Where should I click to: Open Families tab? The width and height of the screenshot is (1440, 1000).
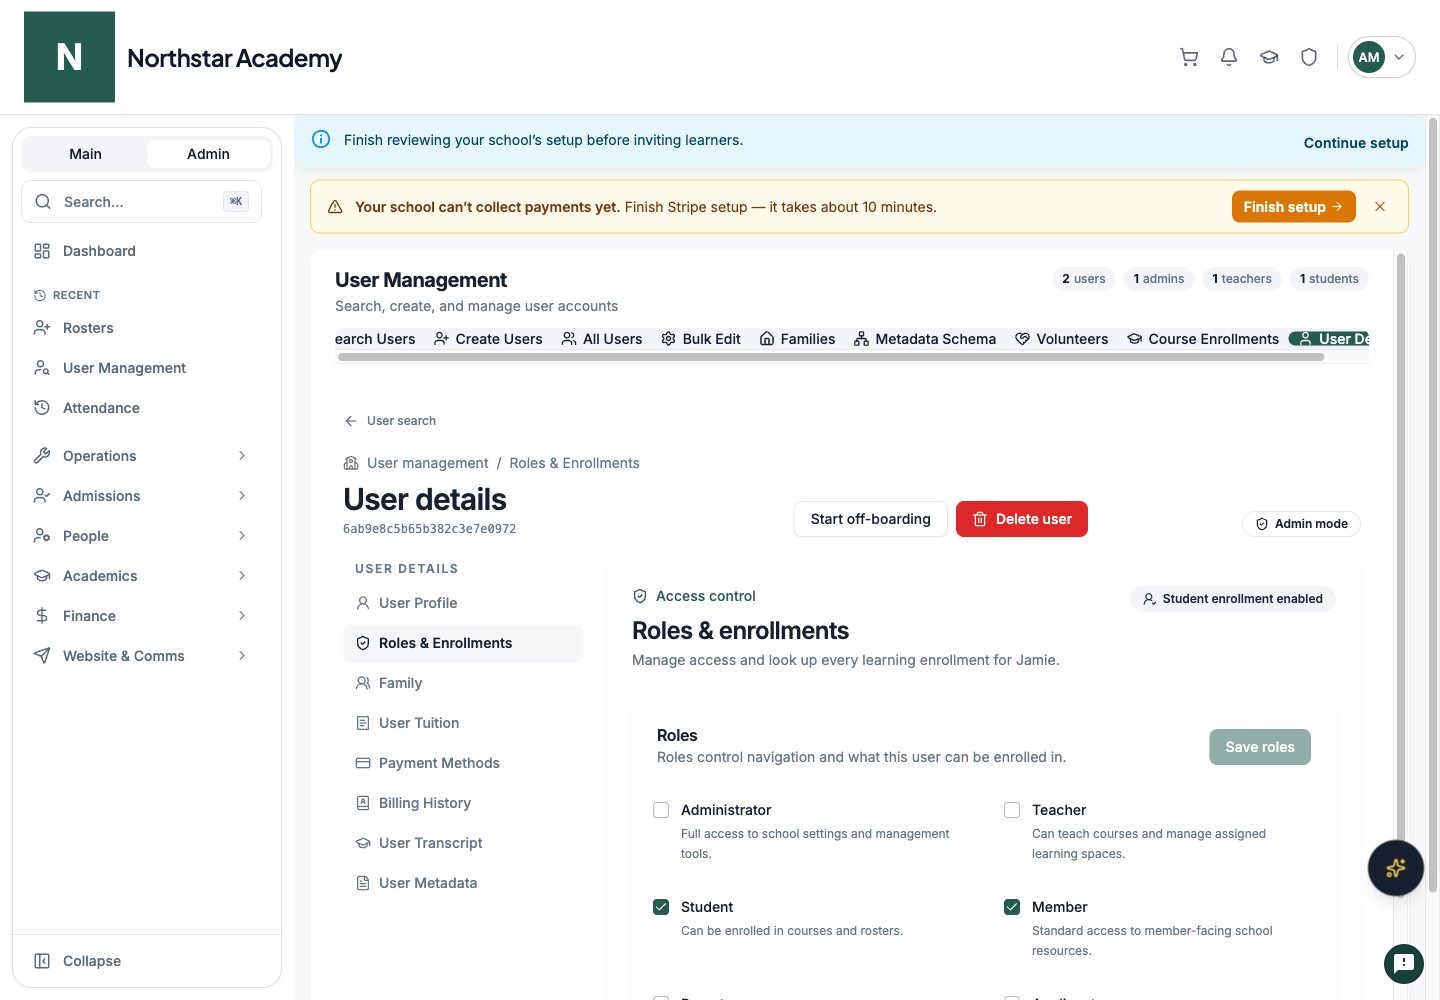(x=797, y=339)
